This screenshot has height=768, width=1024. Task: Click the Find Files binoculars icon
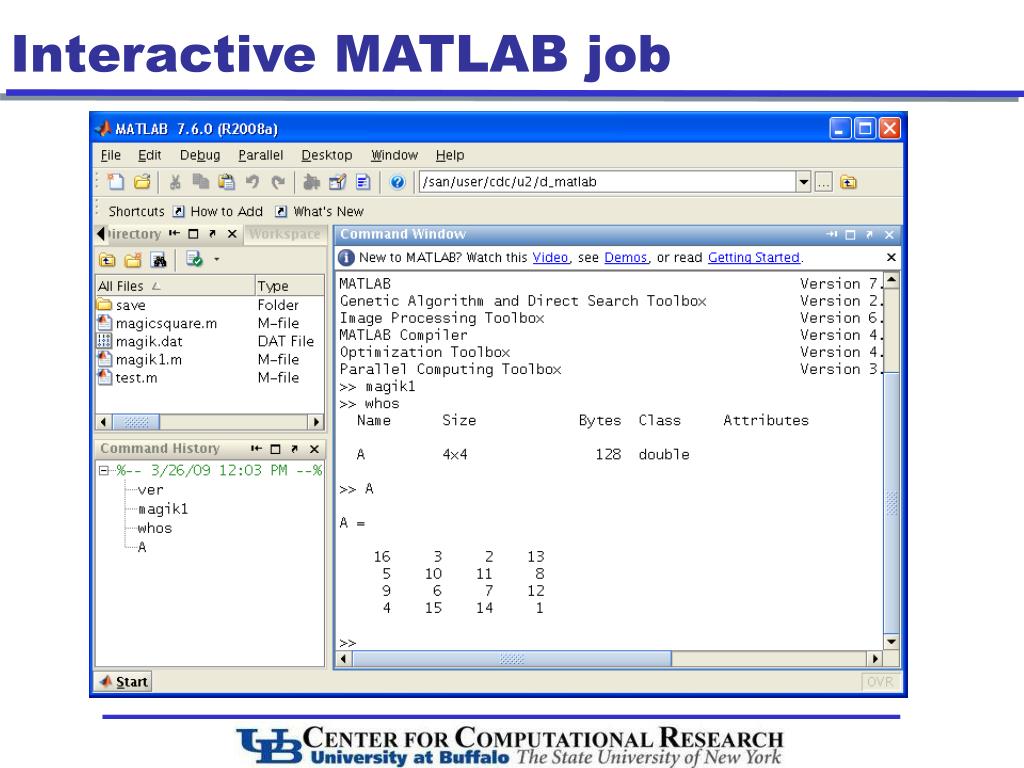(159, 258)
